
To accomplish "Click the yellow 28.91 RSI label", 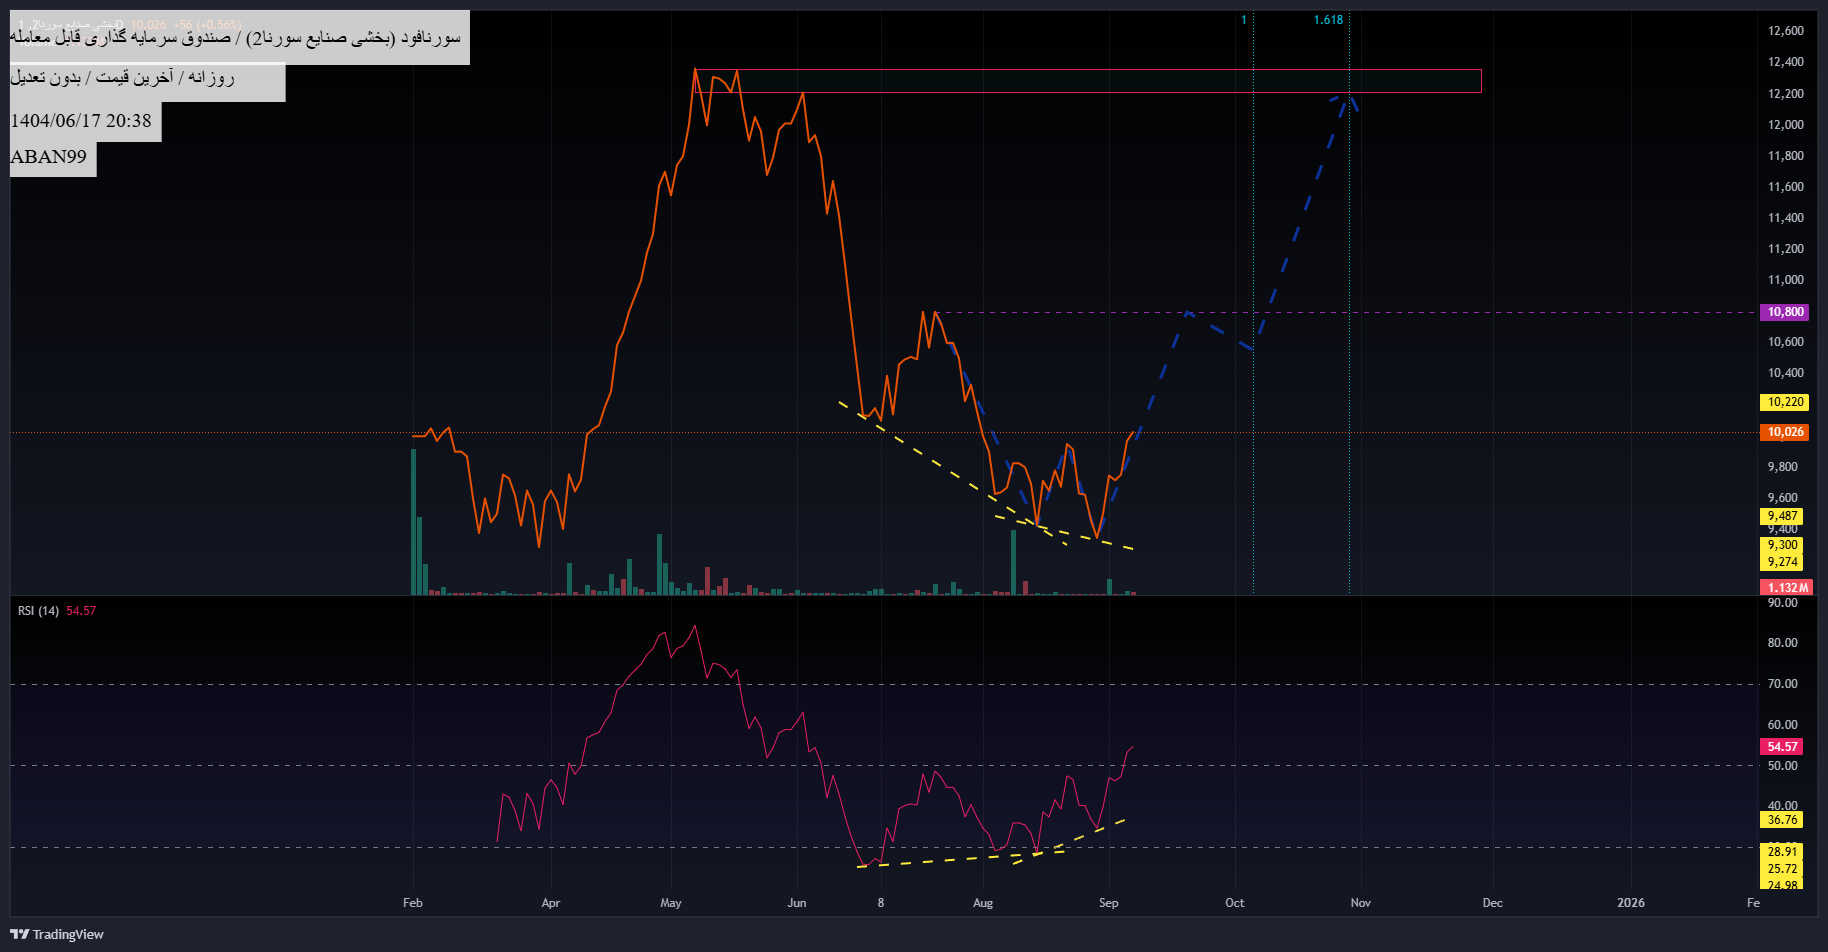I will coord(1781,852).
